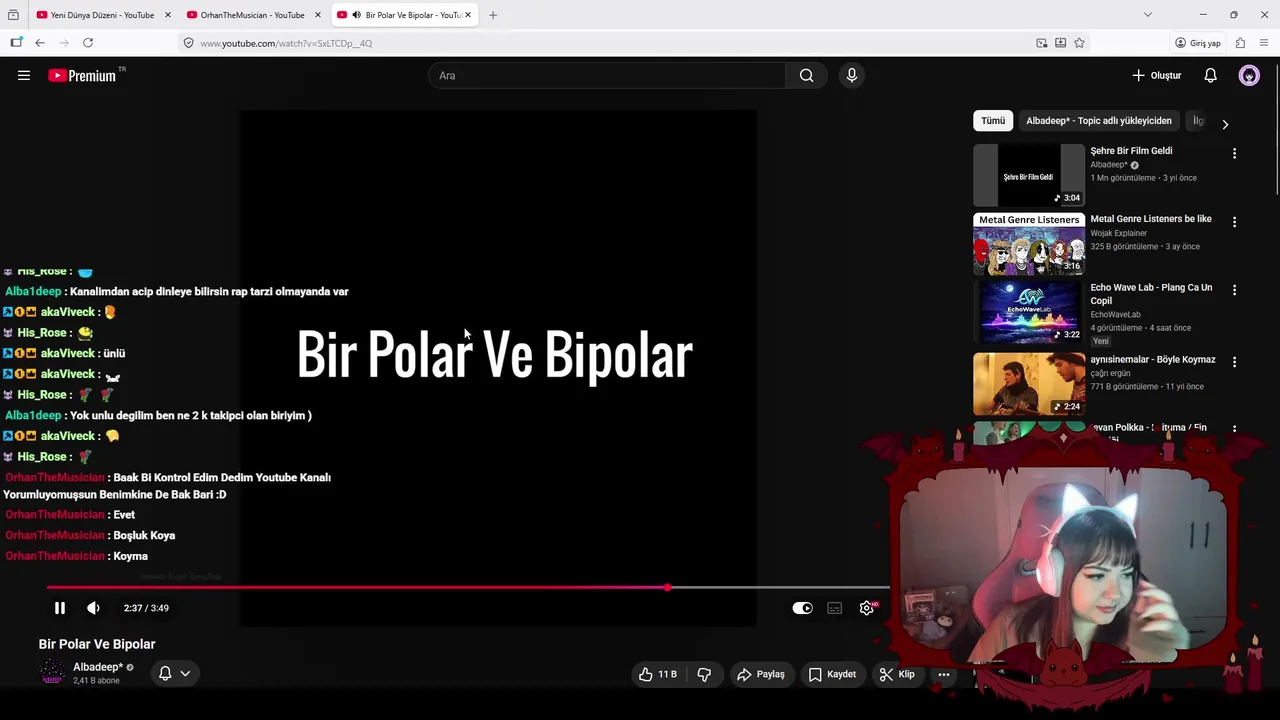
Task: Open Metal Genre Listeners video thumbnail
Action: 1029,243
